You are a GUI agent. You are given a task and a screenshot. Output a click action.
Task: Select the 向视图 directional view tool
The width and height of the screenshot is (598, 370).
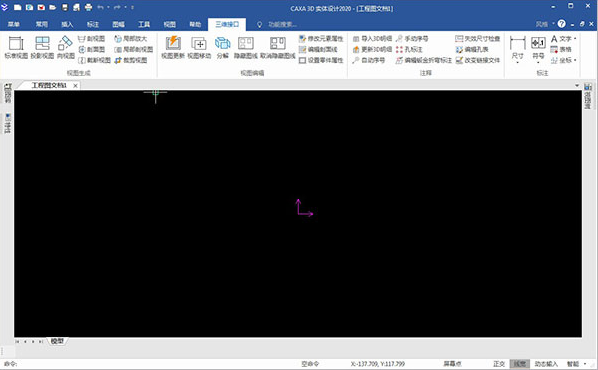66,48
